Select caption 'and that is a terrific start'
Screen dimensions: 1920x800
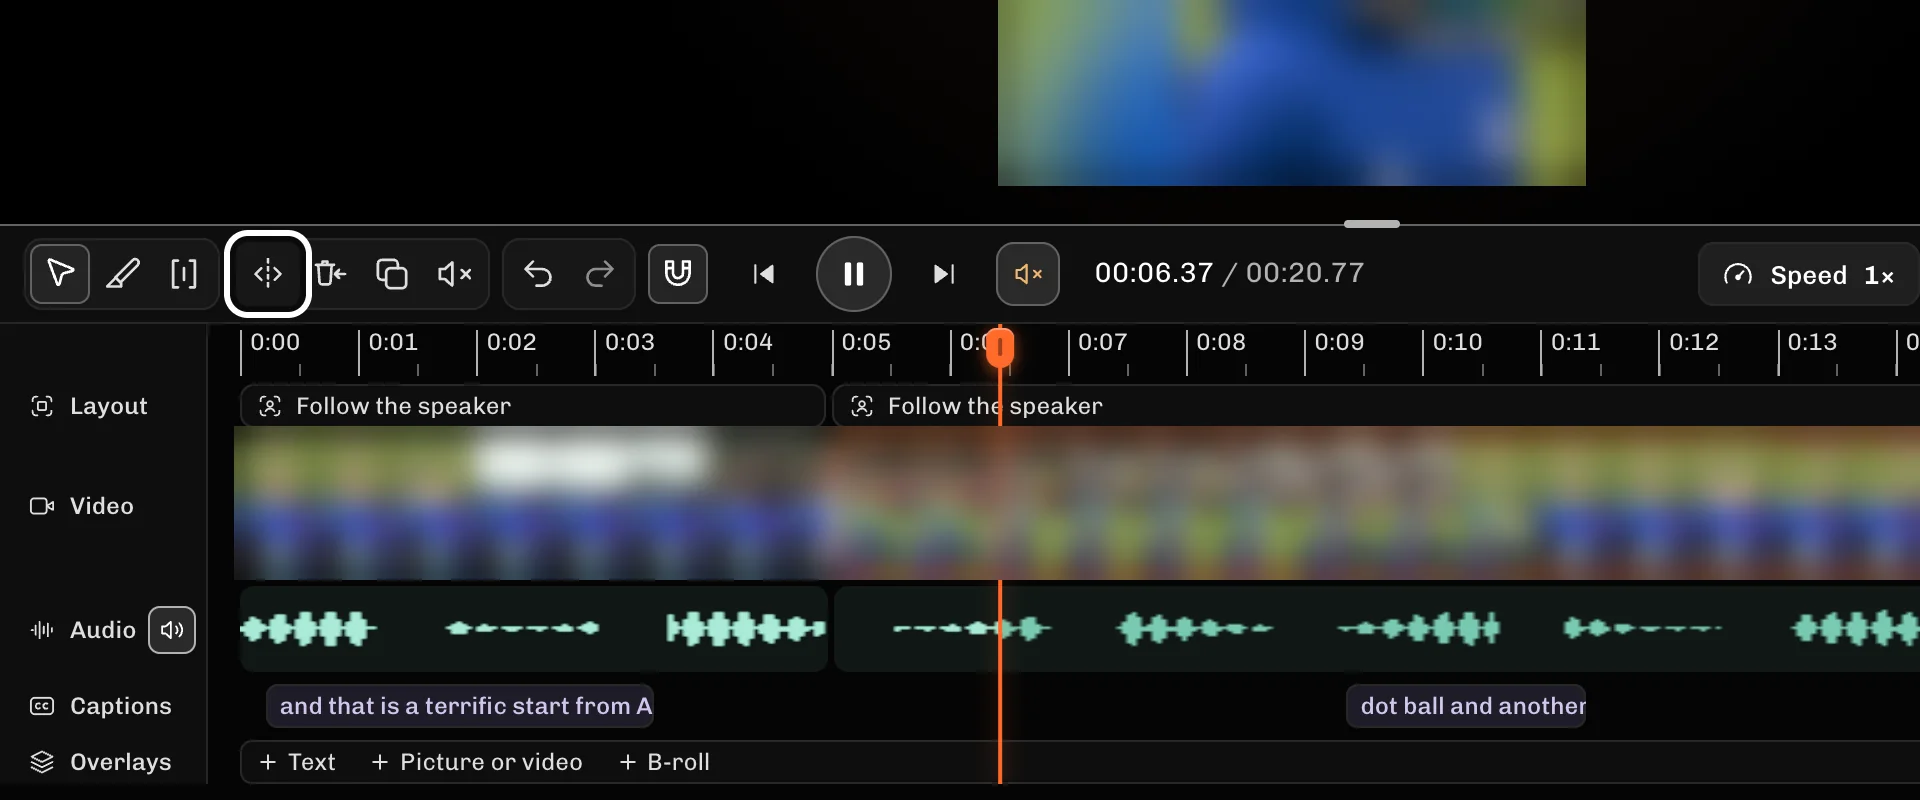click(460, 706)
